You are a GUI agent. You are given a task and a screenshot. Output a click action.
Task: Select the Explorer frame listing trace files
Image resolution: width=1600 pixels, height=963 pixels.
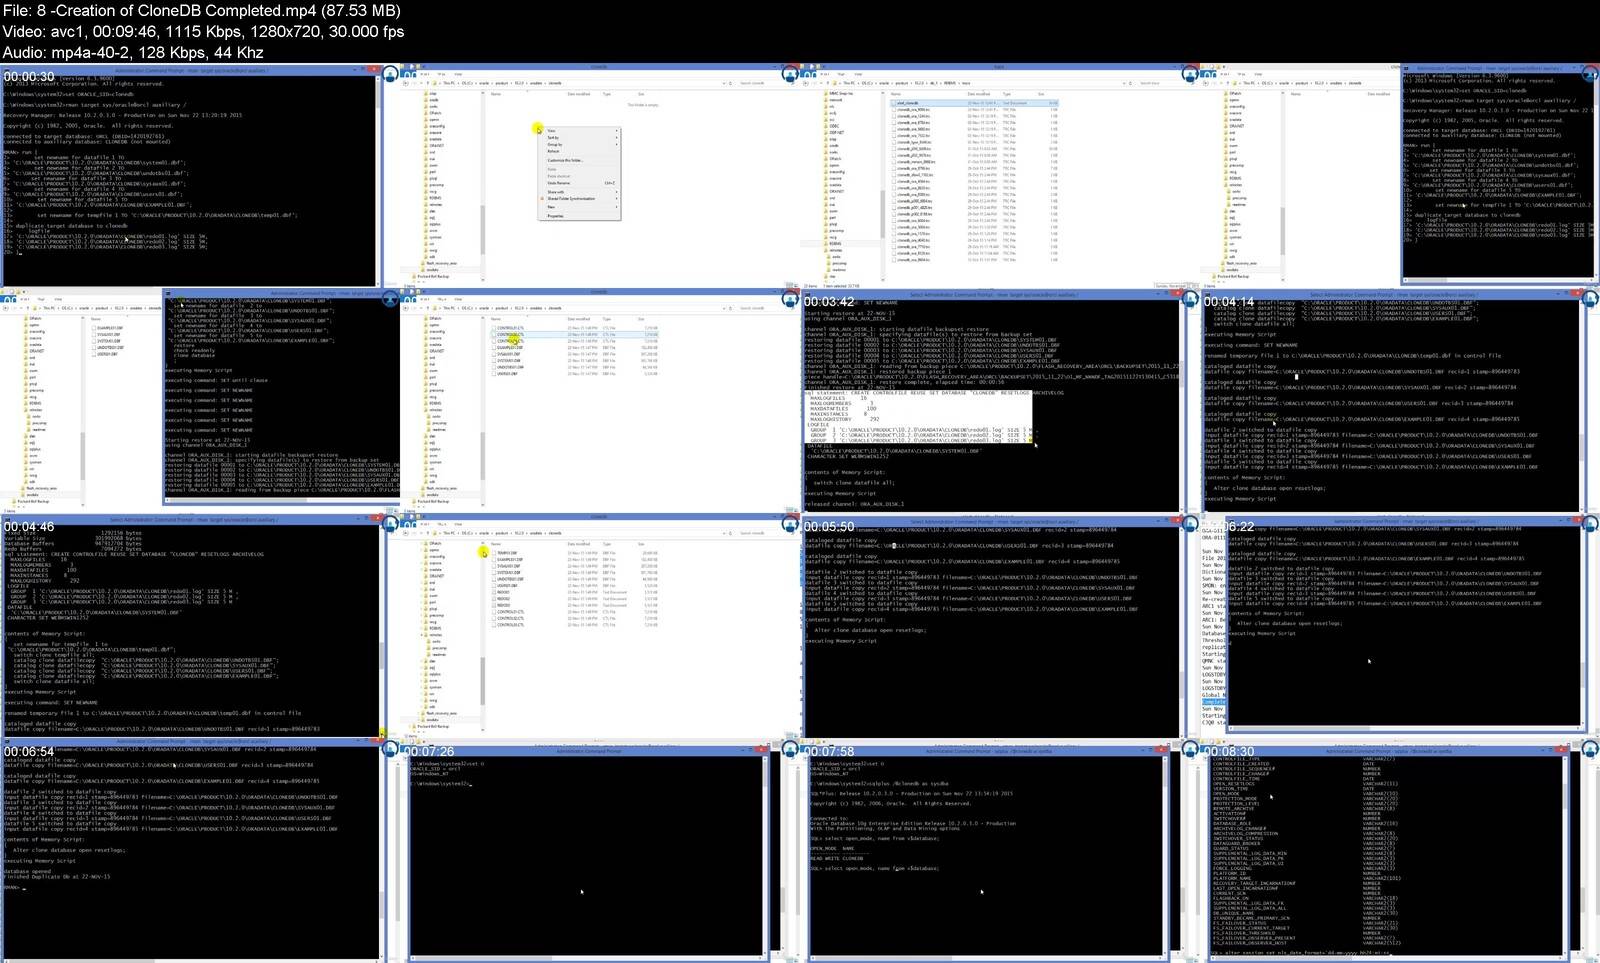click(x=998, y=177)
